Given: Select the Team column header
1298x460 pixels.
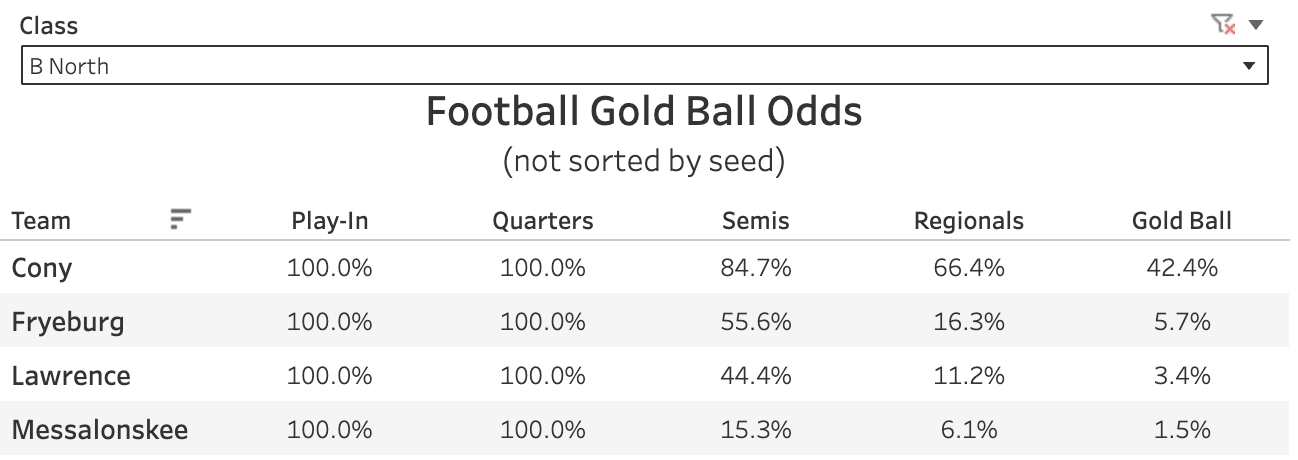Looking at the screenshot, I should 41,221.
